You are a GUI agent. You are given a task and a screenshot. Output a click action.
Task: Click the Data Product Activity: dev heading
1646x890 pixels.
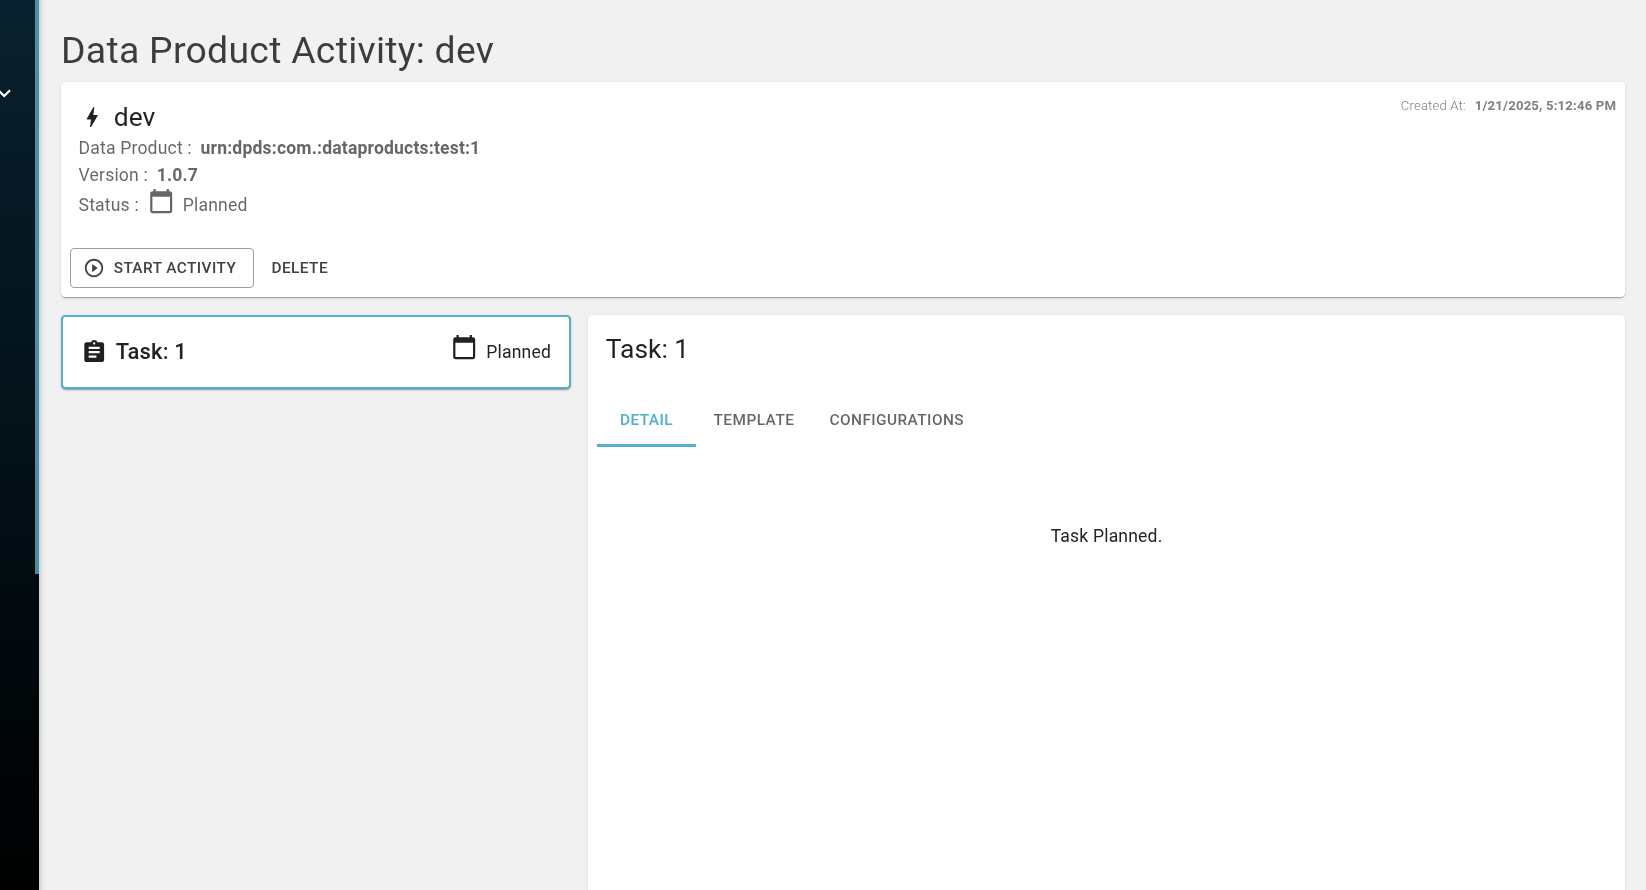pyautogui.click(x=278, y=51)
